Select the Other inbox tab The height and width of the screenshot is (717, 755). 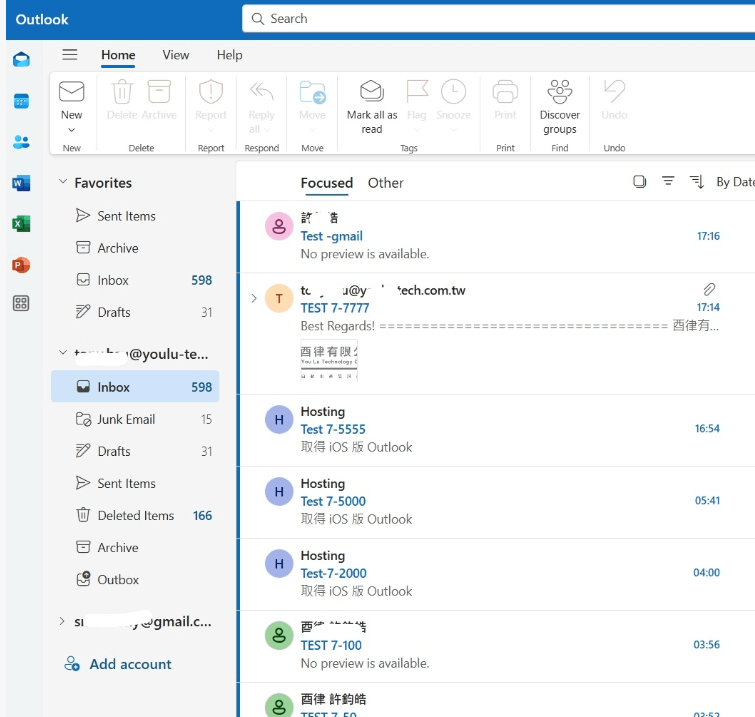click(x=385, y=183)
